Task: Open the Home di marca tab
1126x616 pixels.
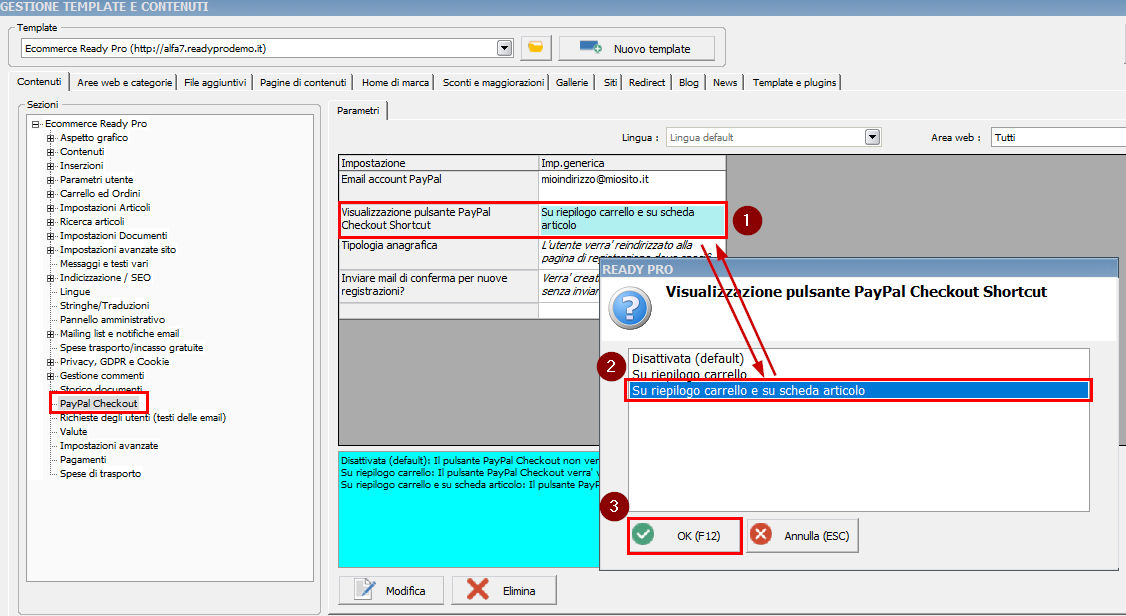Action: click(395, 83)
